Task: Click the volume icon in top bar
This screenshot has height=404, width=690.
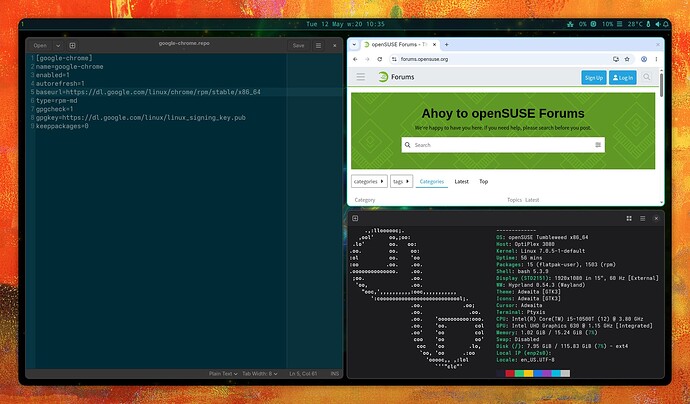Action: [x=658, y=24]
